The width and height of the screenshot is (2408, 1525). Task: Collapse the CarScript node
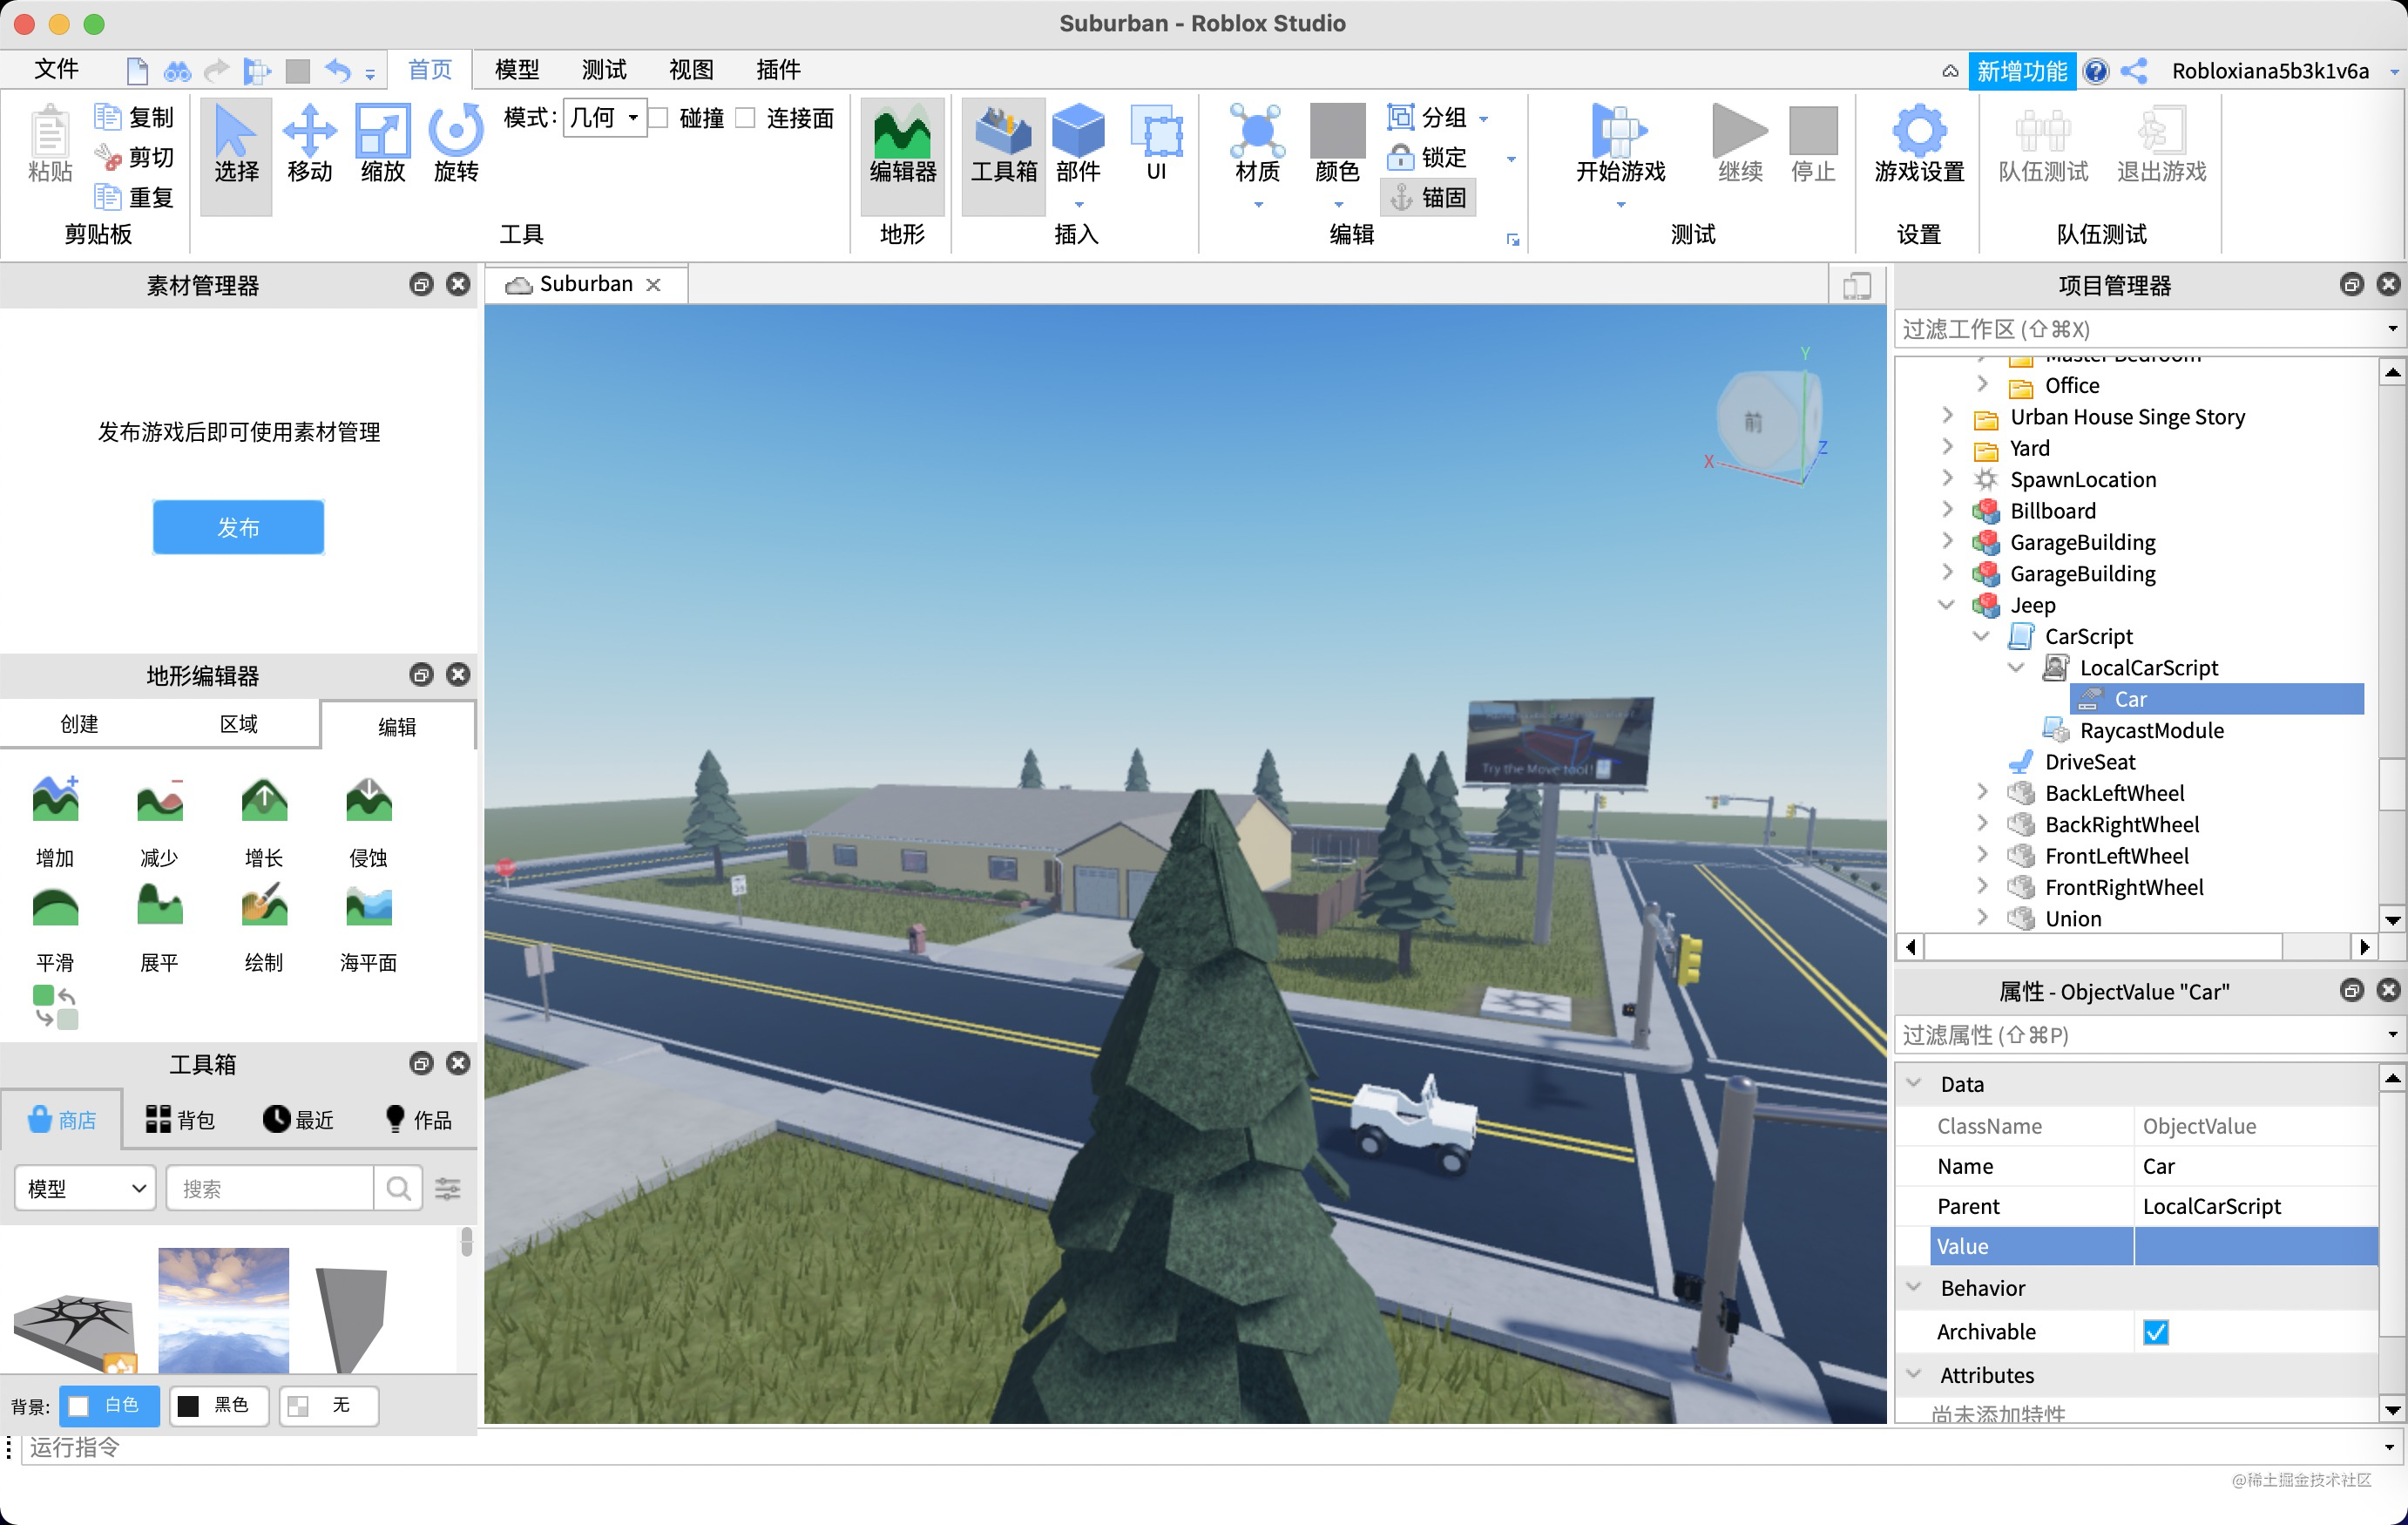pos(1981,636)
